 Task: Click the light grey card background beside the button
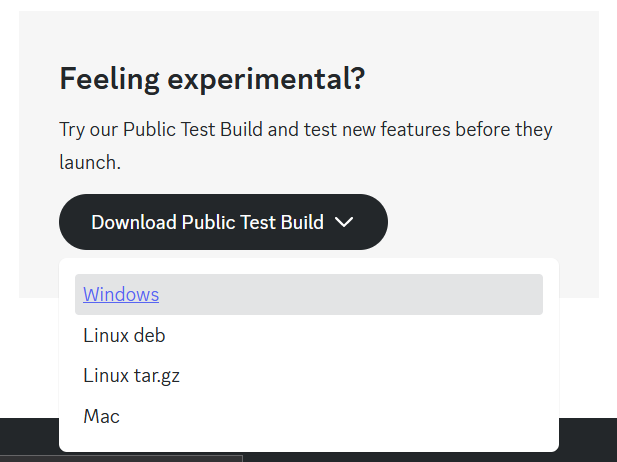490,222
